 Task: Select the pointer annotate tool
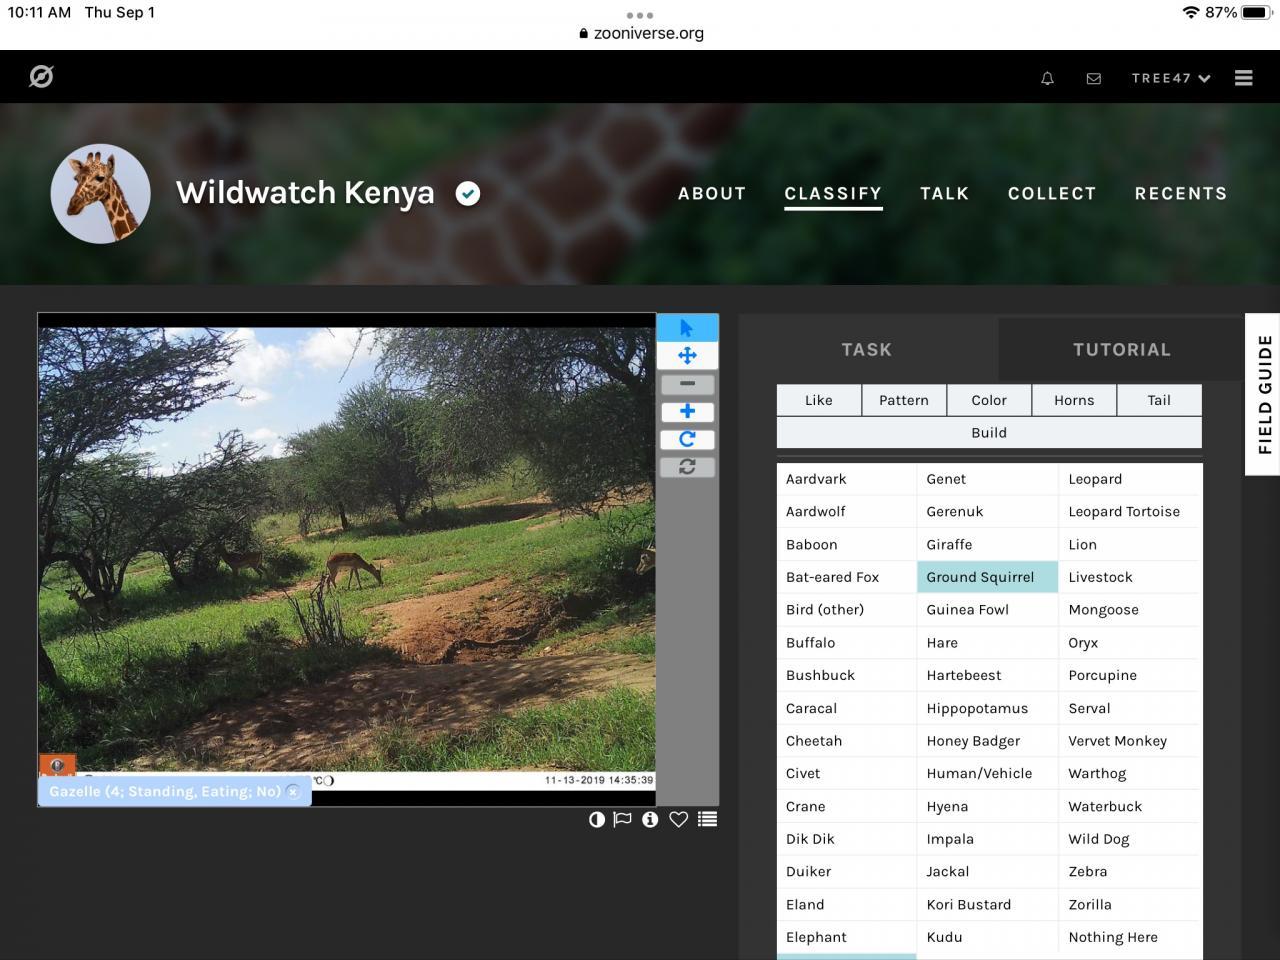pos(687,328)
